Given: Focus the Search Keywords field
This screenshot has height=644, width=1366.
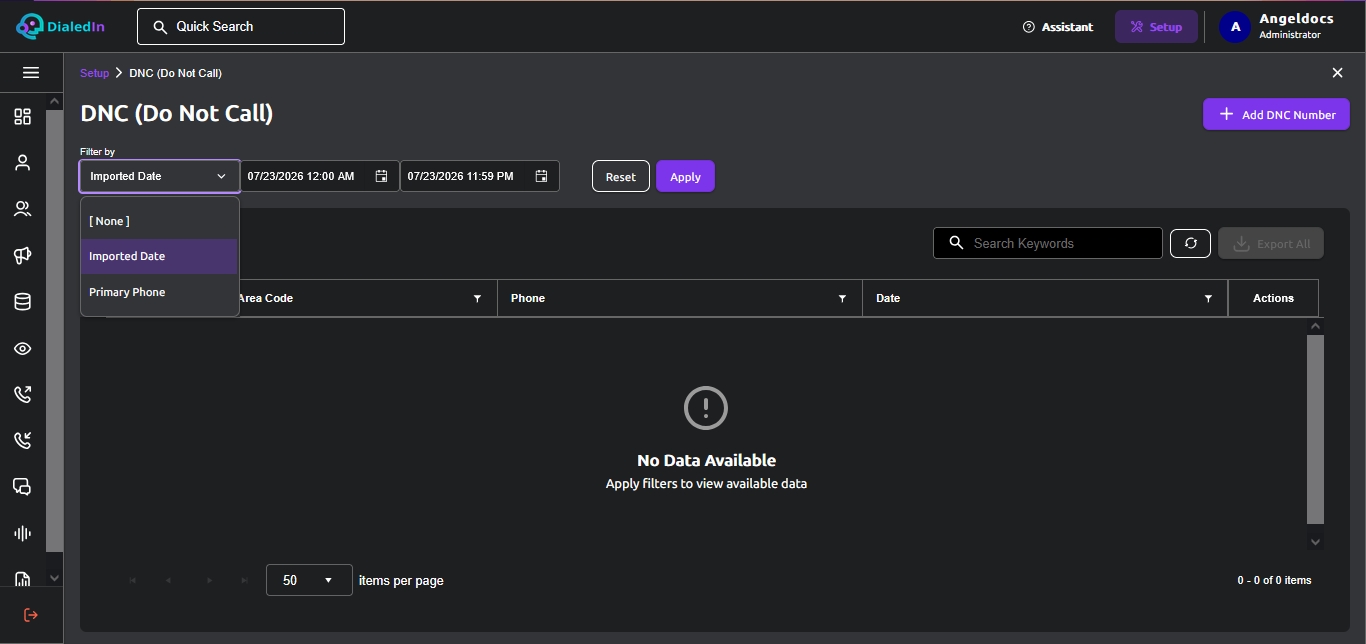Looking at the screenshot, I should (x=1048, y=243).
